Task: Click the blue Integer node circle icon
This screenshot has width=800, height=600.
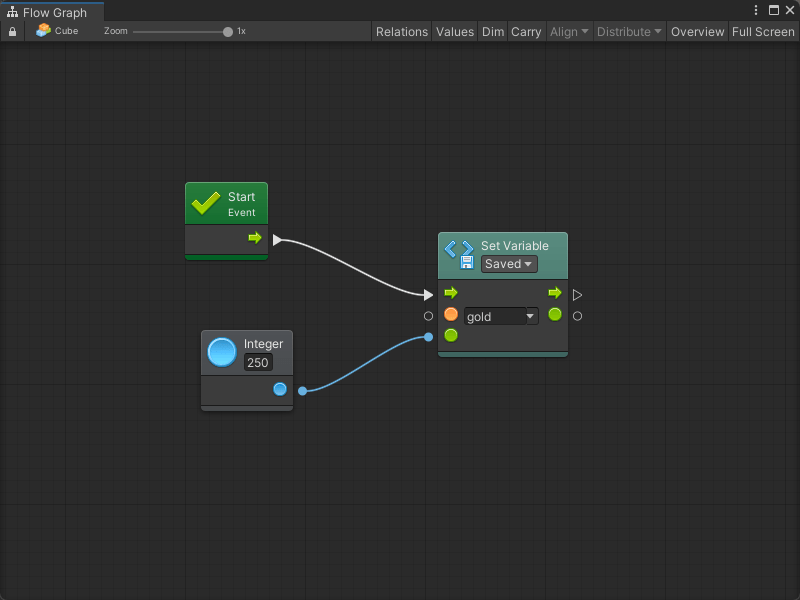Action: 222,353
